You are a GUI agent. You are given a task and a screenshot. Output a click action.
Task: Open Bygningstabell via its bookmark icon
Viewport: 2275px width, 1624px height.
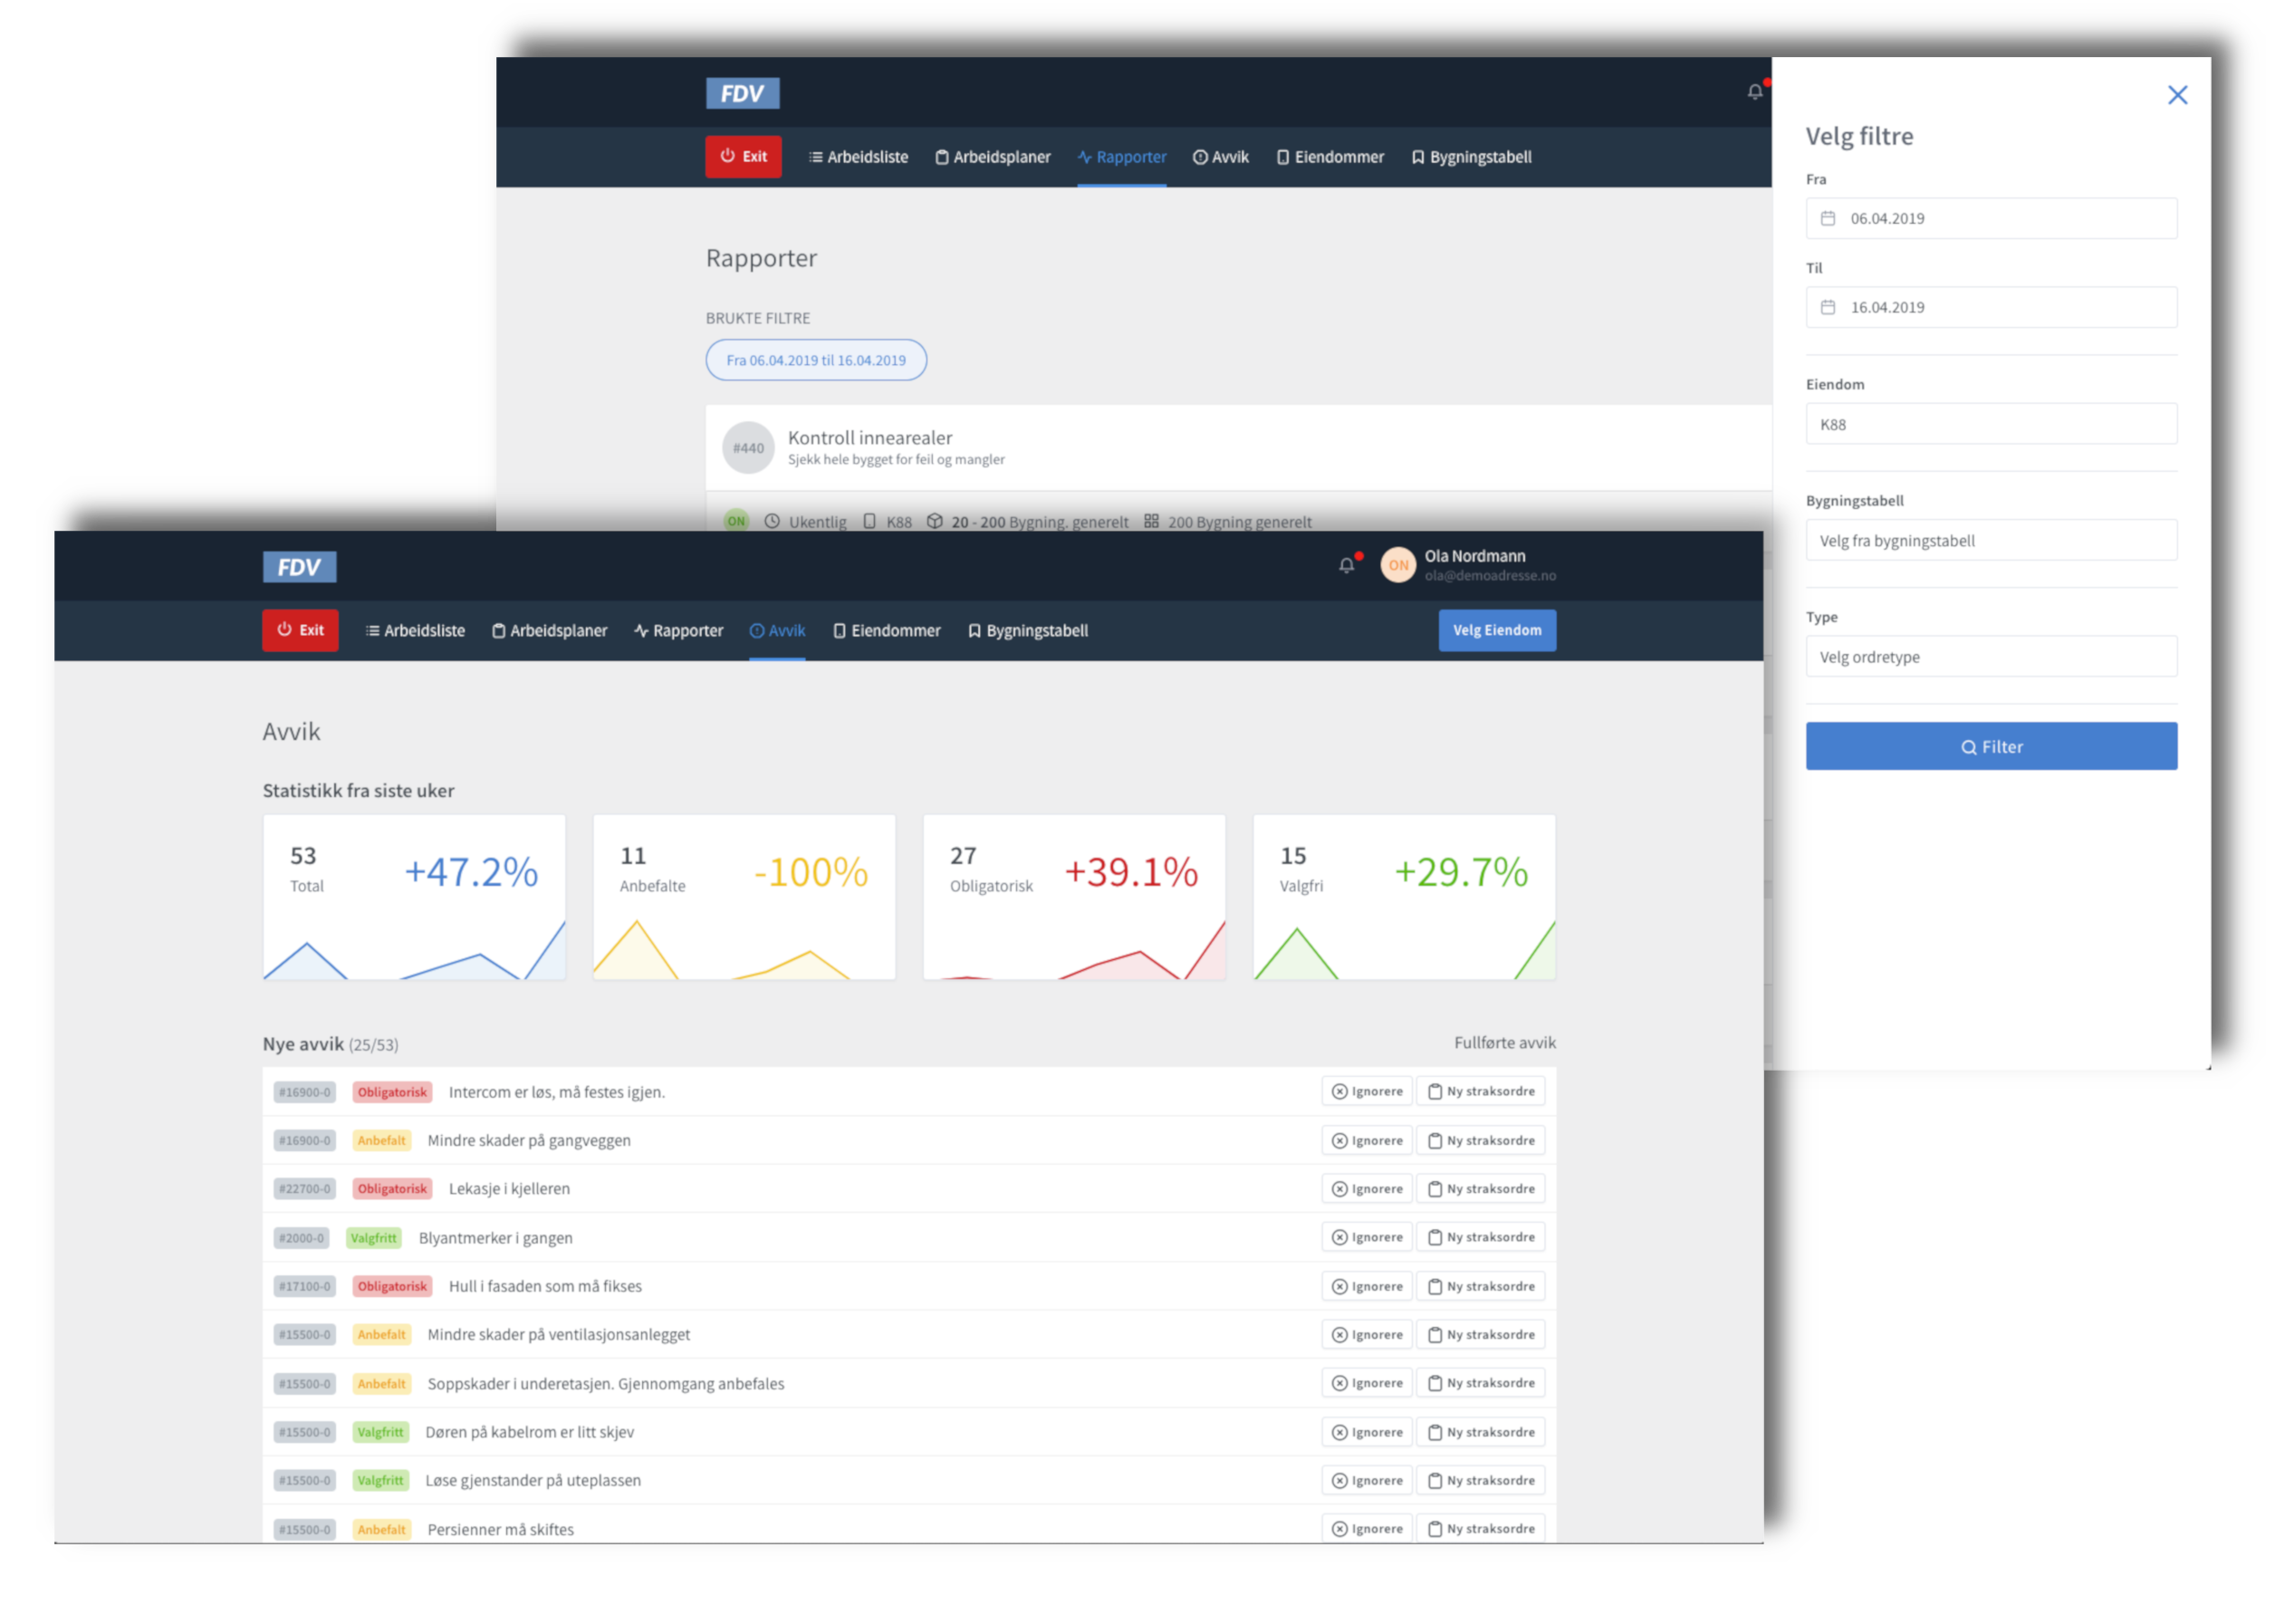pos(974,630)
